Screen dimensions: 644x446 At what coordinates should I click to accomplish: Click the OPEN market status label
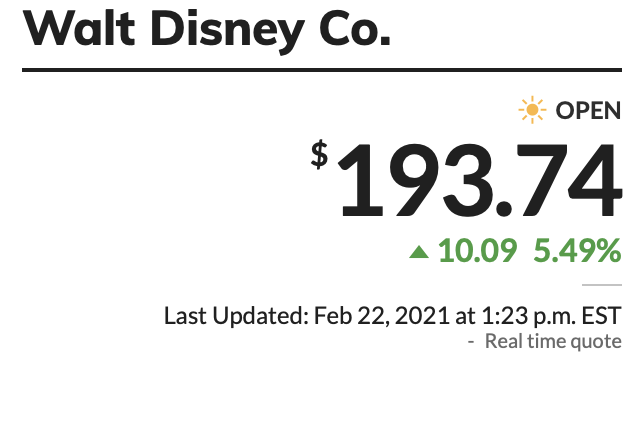[x=588, y=110]
